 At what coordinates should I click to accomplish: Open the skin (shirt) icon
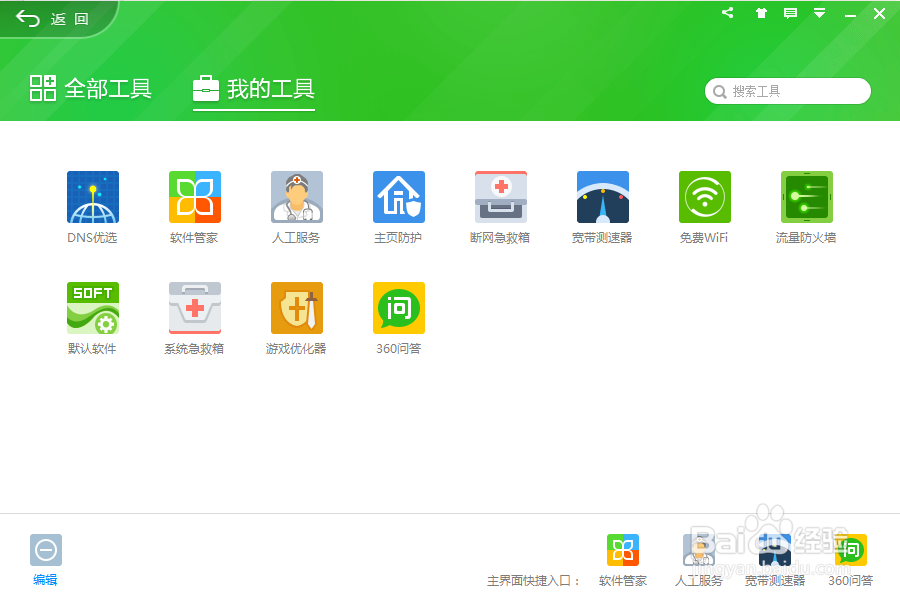click(761, 13)
